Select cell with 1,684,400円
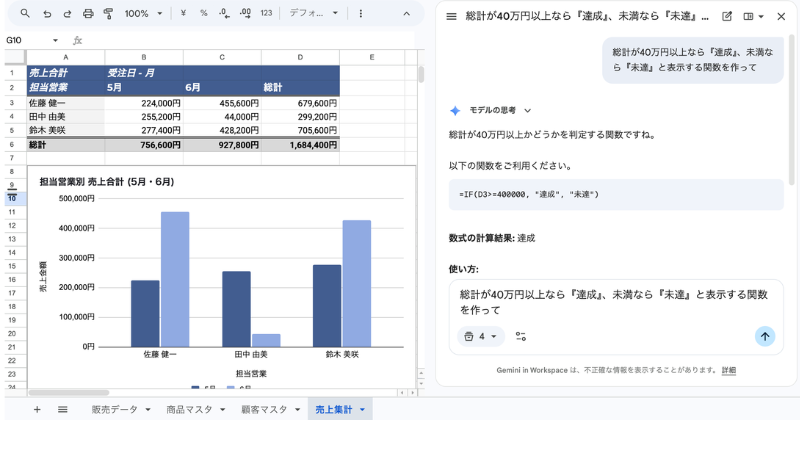The image size is (800, 450). coord(300,145)
